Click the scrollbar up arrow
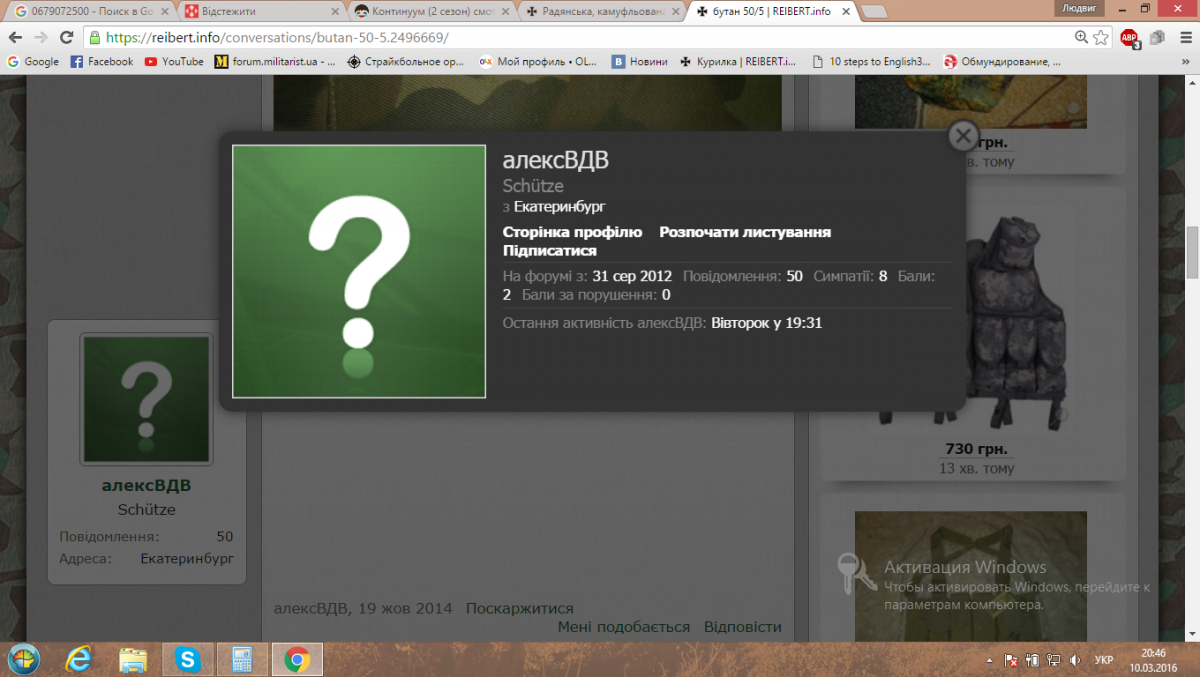Screen dimensions: 1200x677 [x=1192, y=81]
